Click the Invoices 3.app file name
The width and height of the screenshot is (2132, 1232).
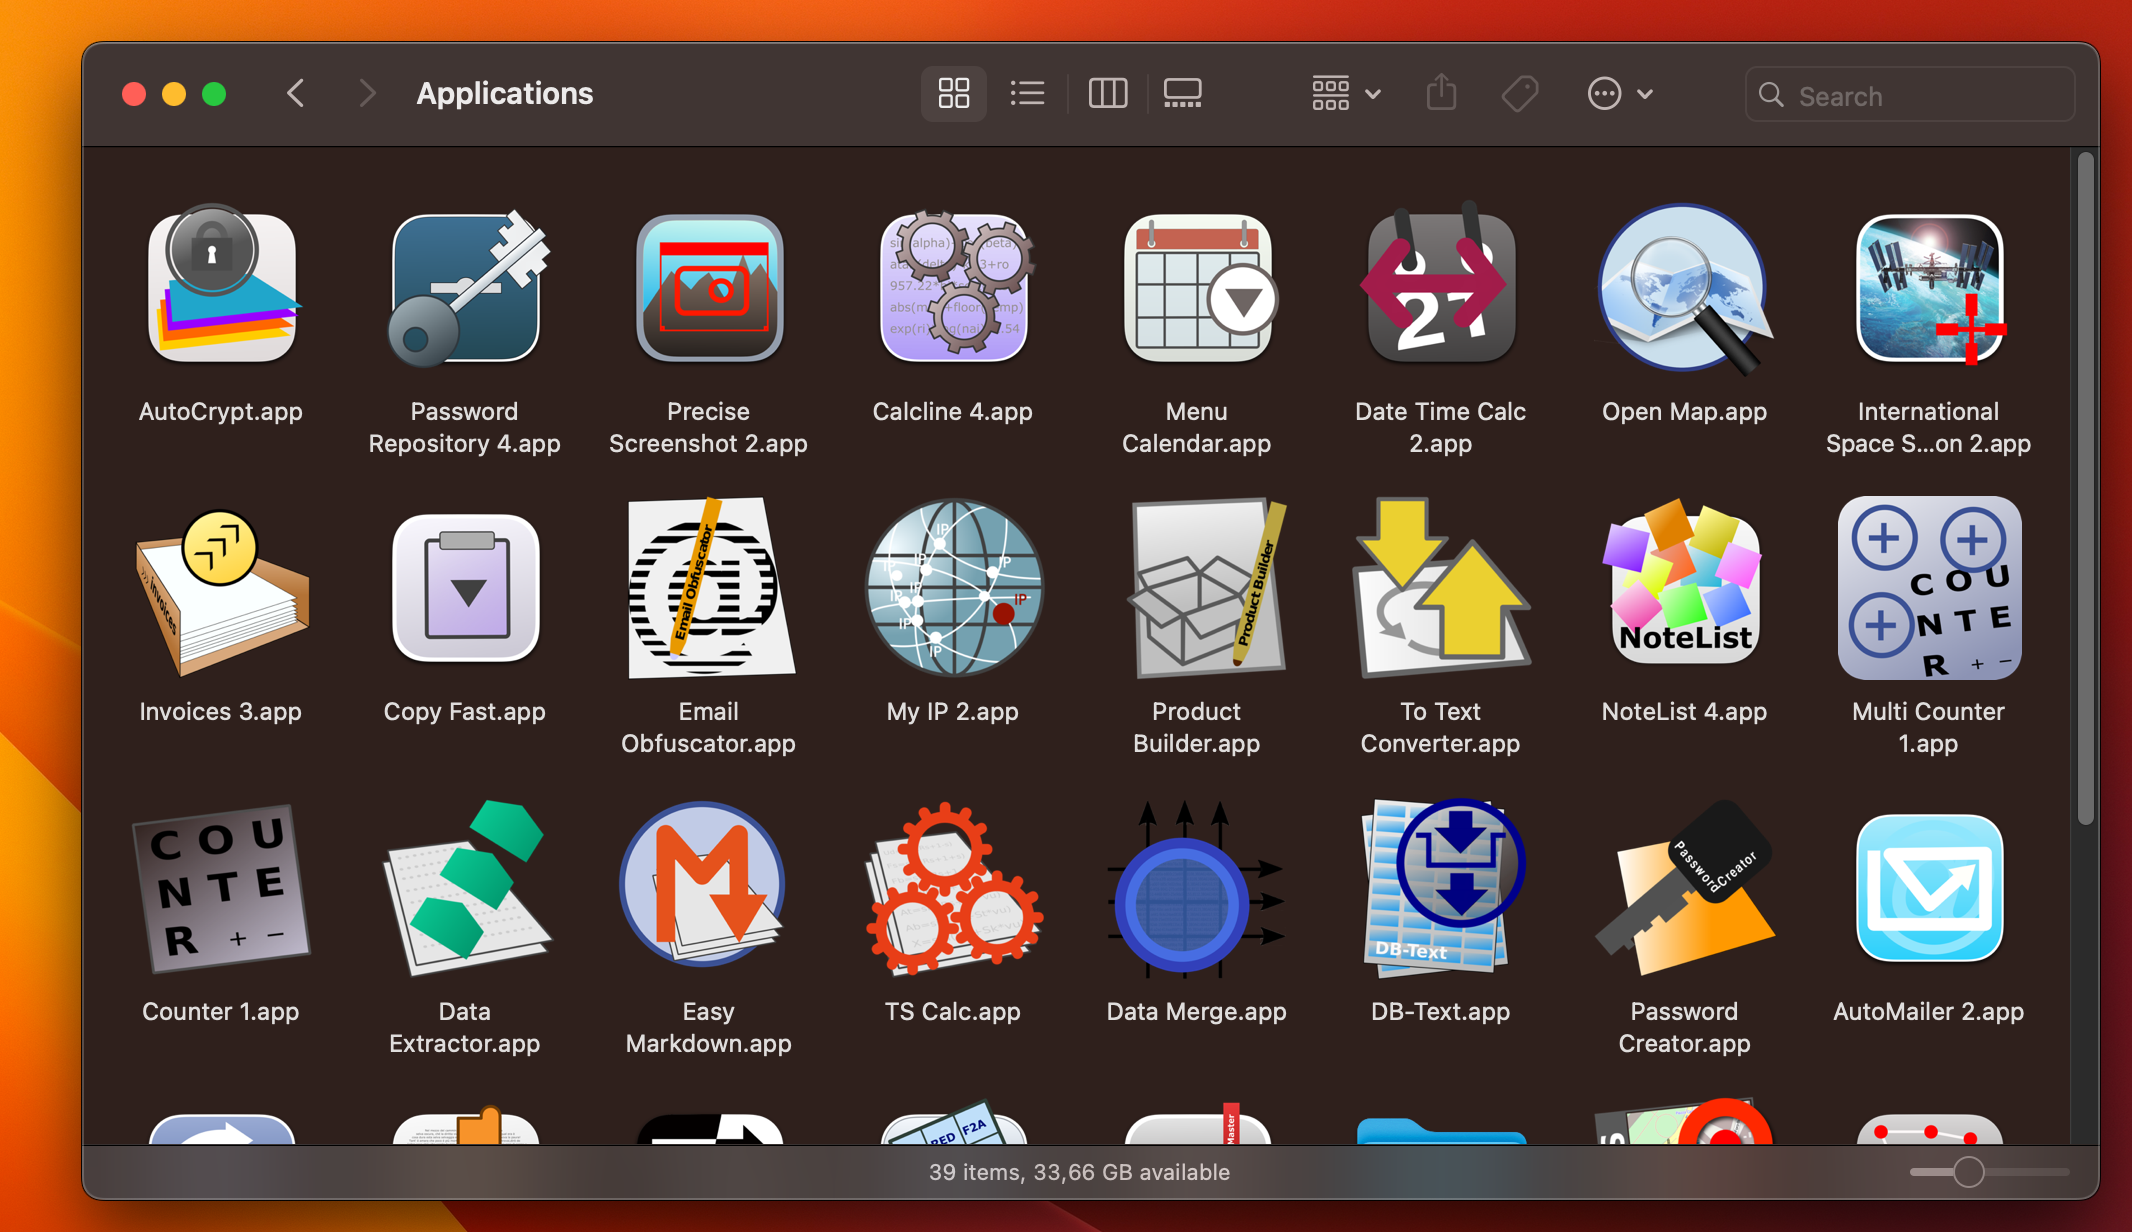point(221,712)
